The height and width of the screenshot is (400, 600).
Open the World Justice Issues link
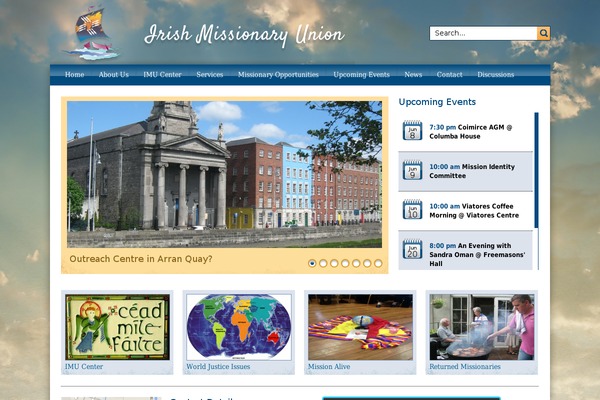tap(218, 367)
